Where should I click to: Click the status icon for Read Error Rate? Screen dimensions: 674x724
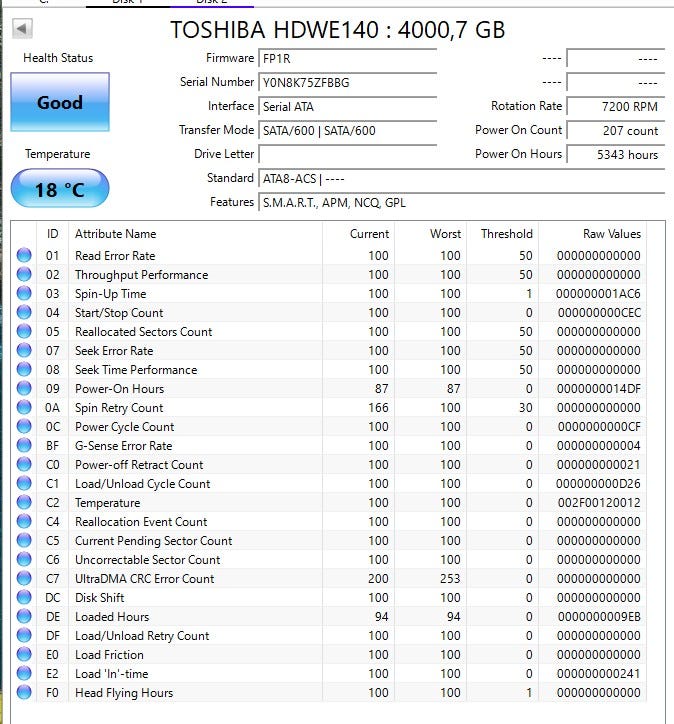click(24, 255)
